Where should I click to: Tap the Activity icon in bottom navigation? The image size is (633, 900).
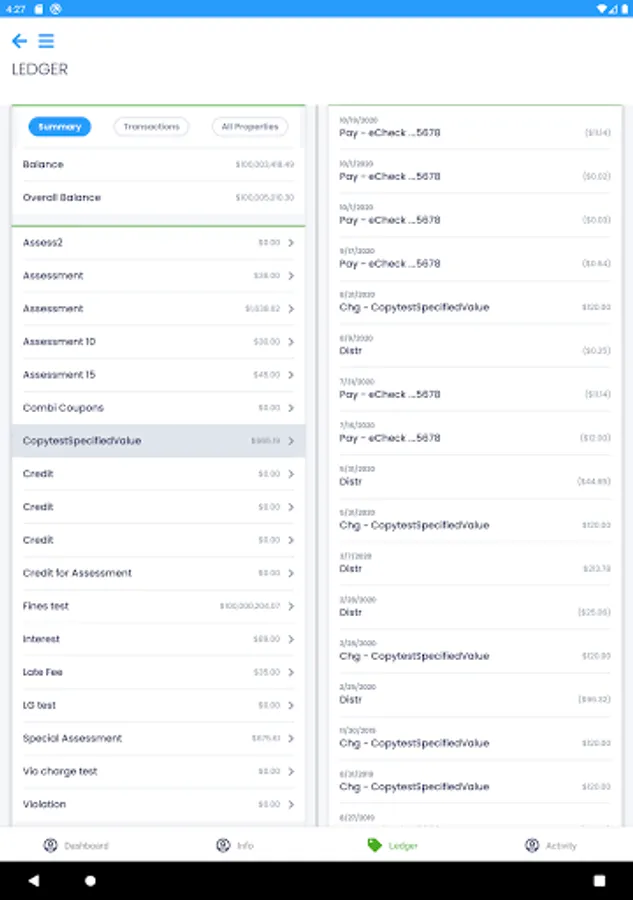(x=532, y=846)
